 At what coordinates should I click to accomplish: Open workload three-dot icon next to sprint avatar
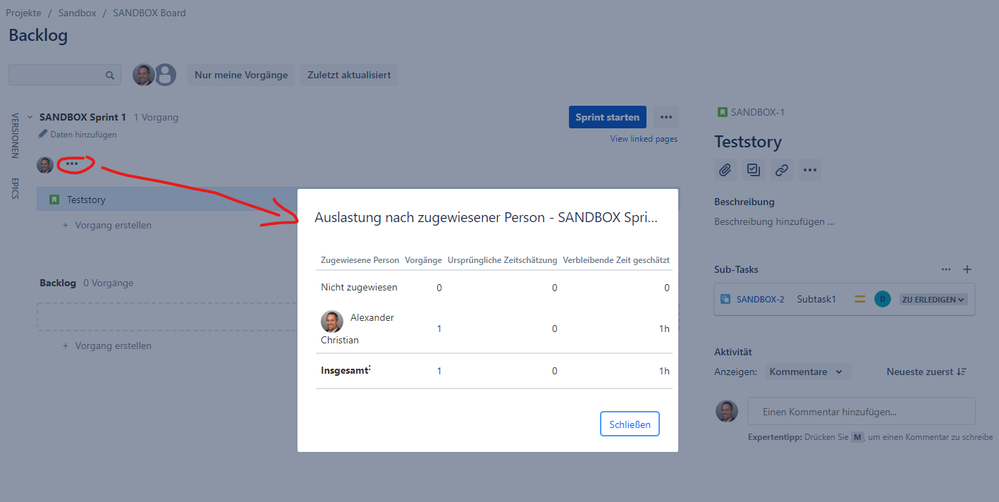(72, 164)
